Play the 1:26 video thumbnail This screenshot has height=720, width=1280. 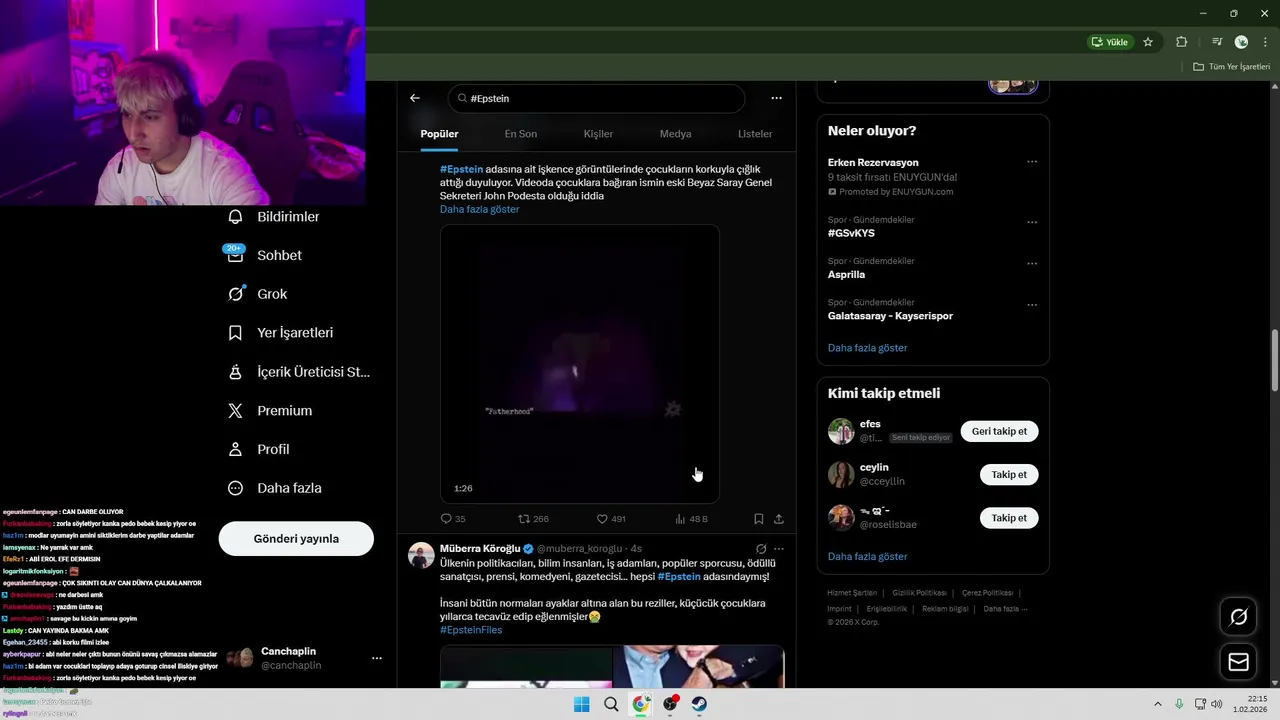580,364
